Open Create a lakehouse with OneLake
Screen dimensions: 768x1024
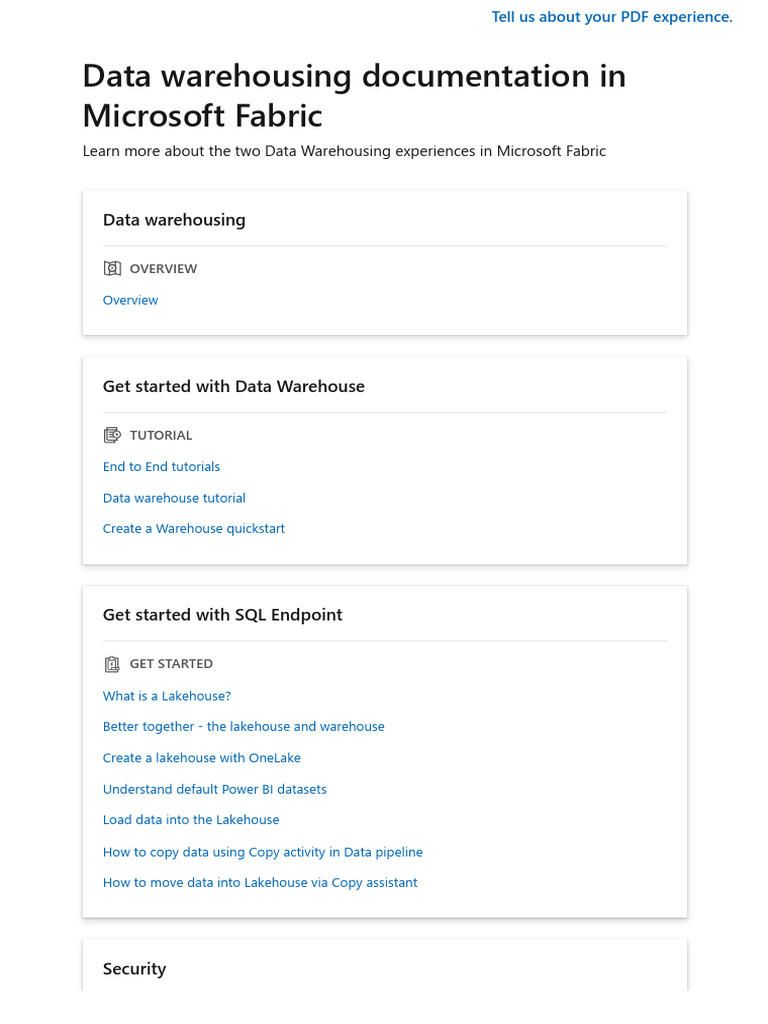201,758
